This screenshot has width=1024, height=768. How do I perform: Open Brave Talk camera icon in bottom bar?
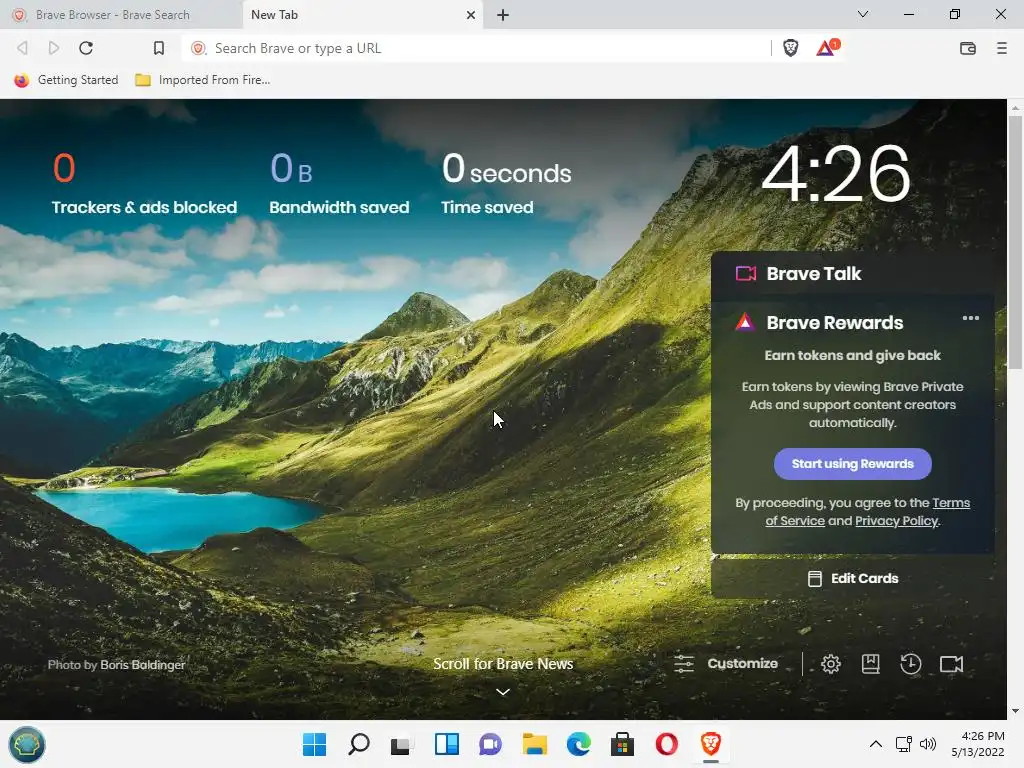coord(952,664)
